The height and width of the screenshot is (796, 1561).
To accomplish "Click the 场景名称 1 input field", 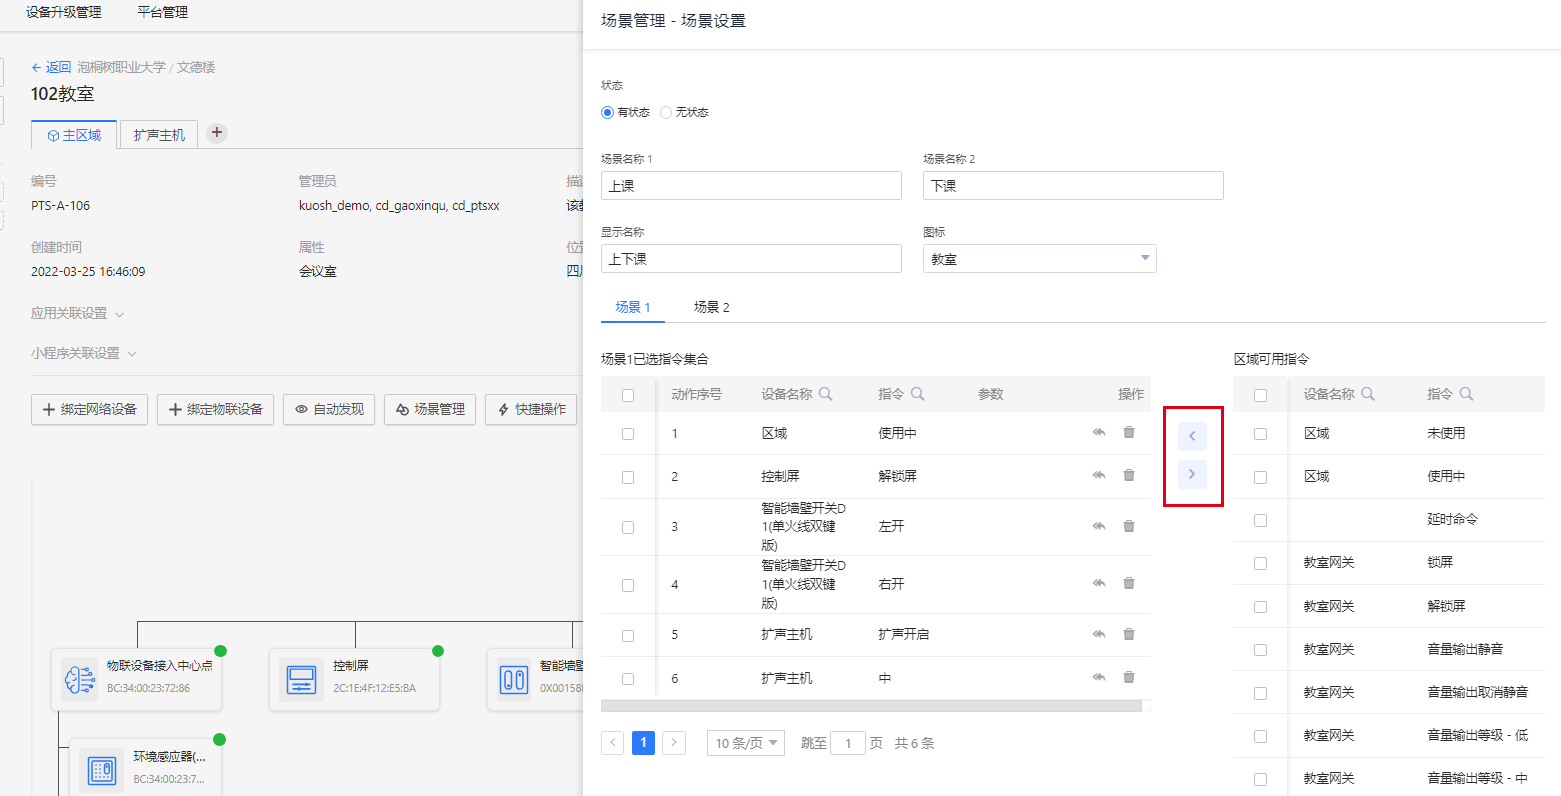I will coord(751,186).
